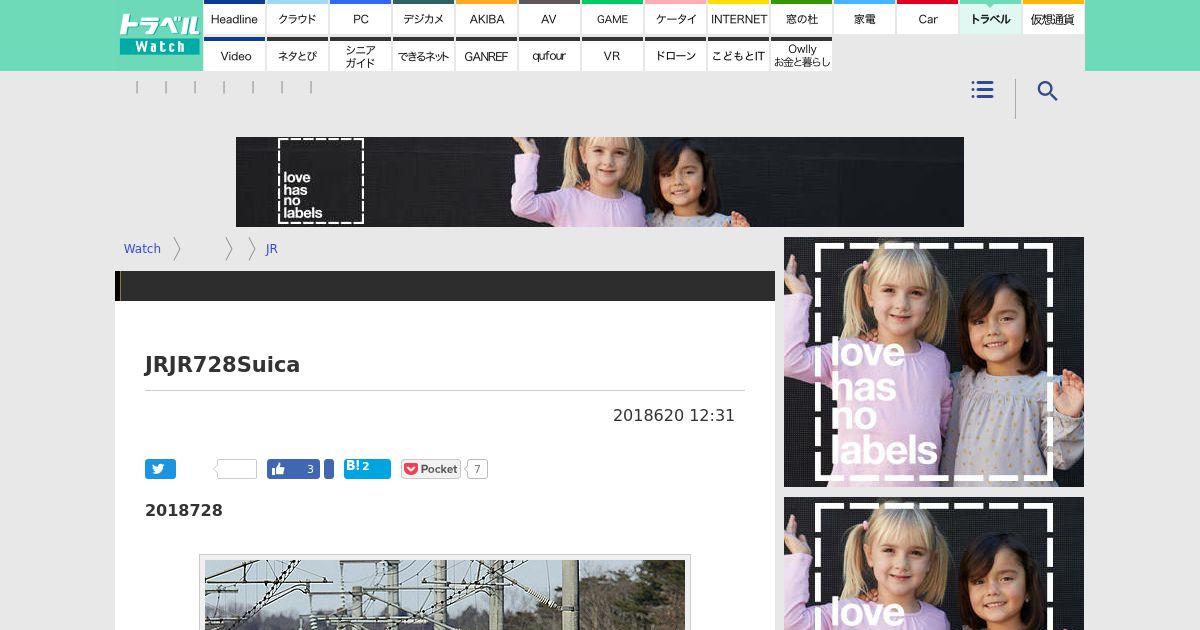Screen dimensions: 1200x630
Task: Open the hamburger list menu icon
Action: coord(982,90)
